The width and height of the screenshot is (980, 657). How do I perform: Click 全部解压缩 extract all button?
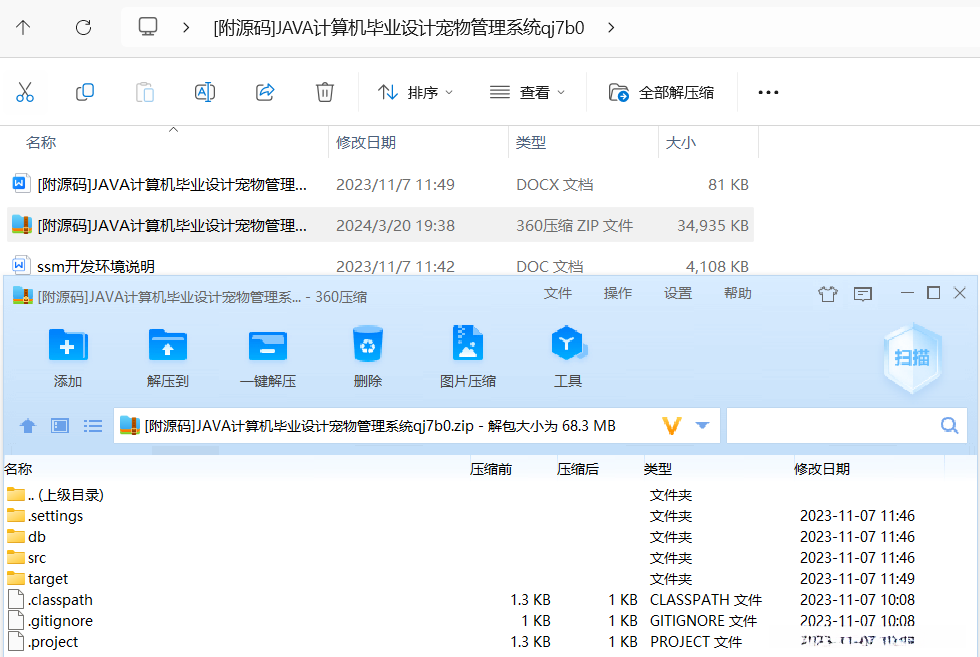pyautogui.click(x=661, y=93)
